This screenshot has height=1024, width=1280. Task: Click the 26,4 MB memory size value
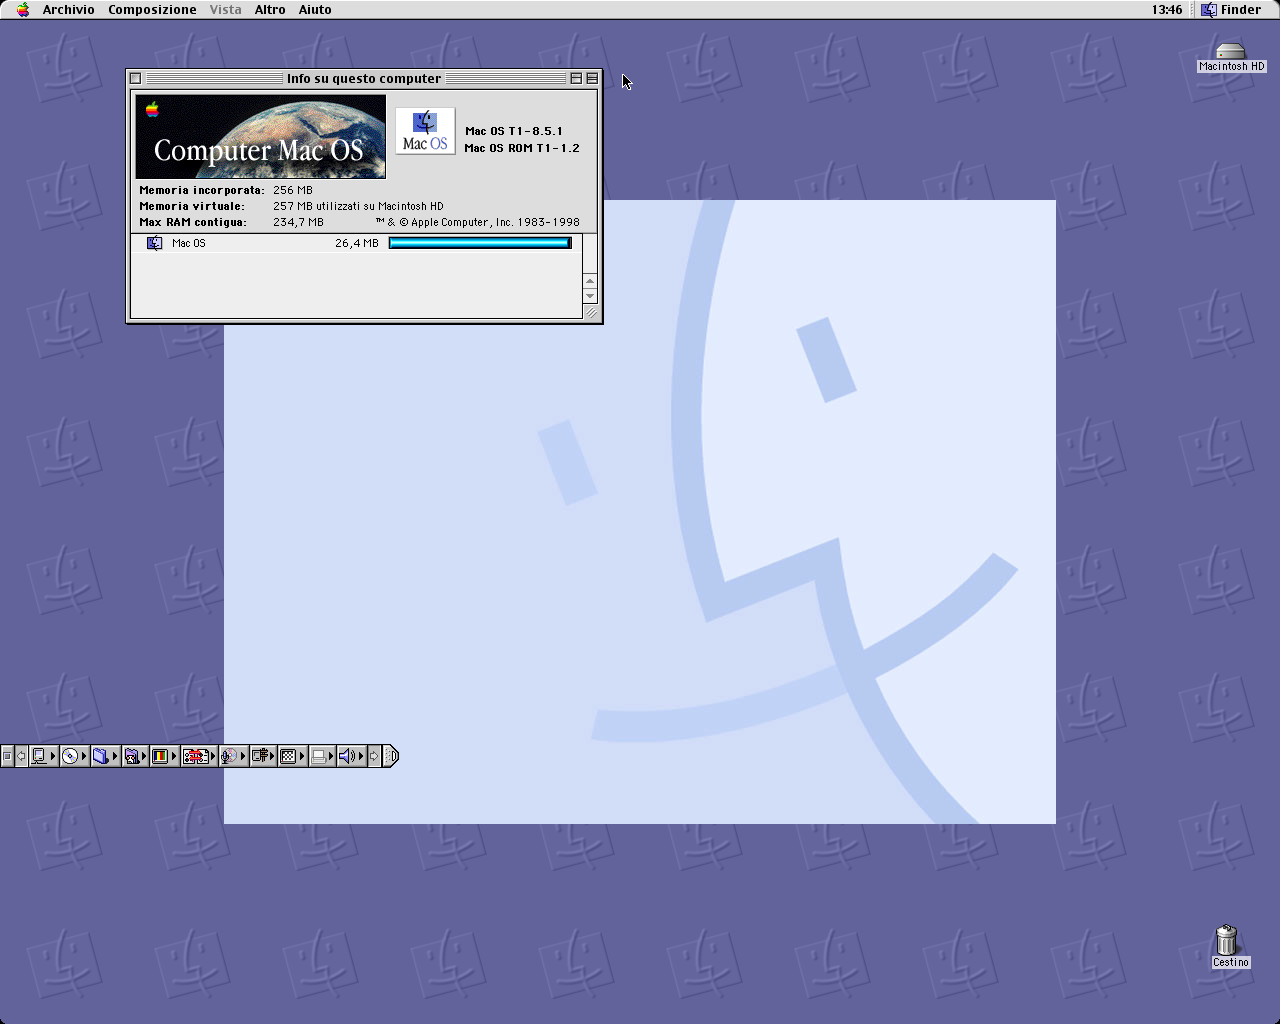(x=357, y=243)
